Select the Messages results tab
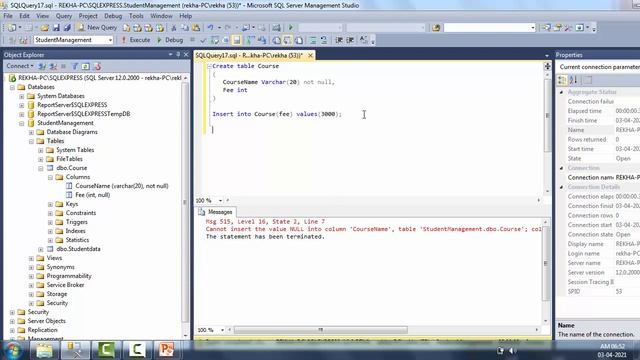 pos(215,212)
